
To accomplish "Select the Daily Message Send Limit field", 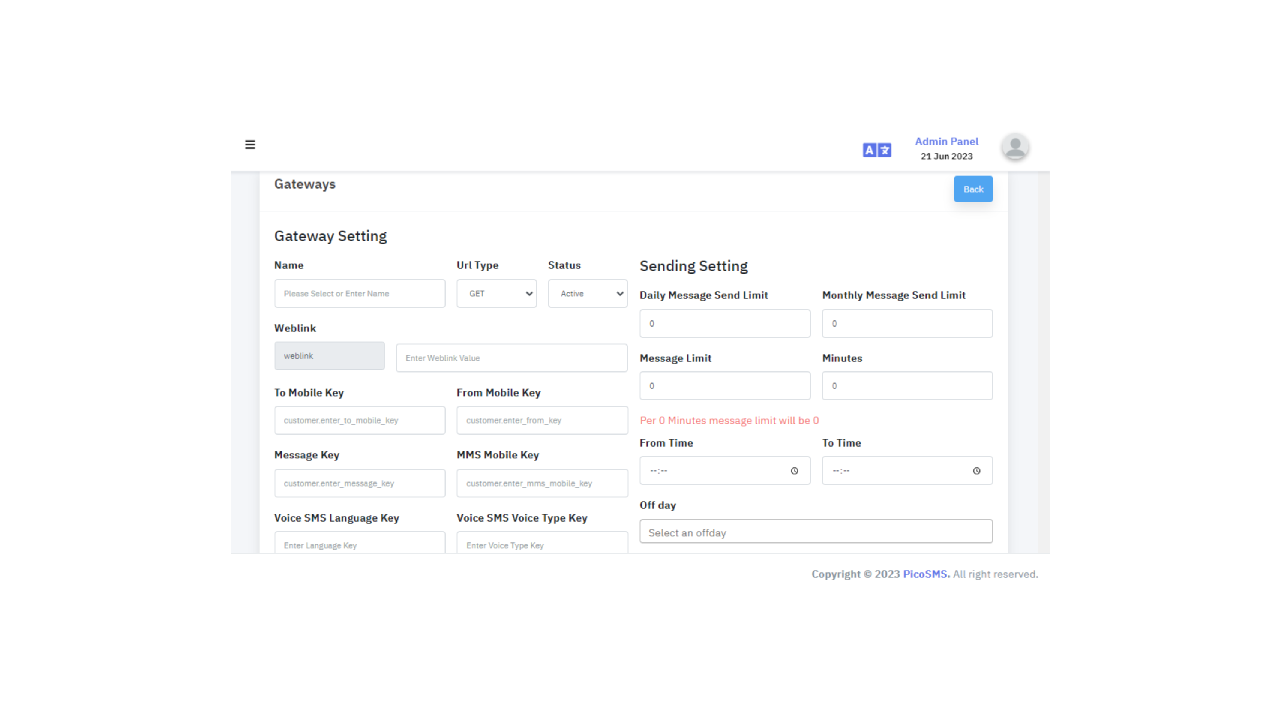I will (724, 324).
